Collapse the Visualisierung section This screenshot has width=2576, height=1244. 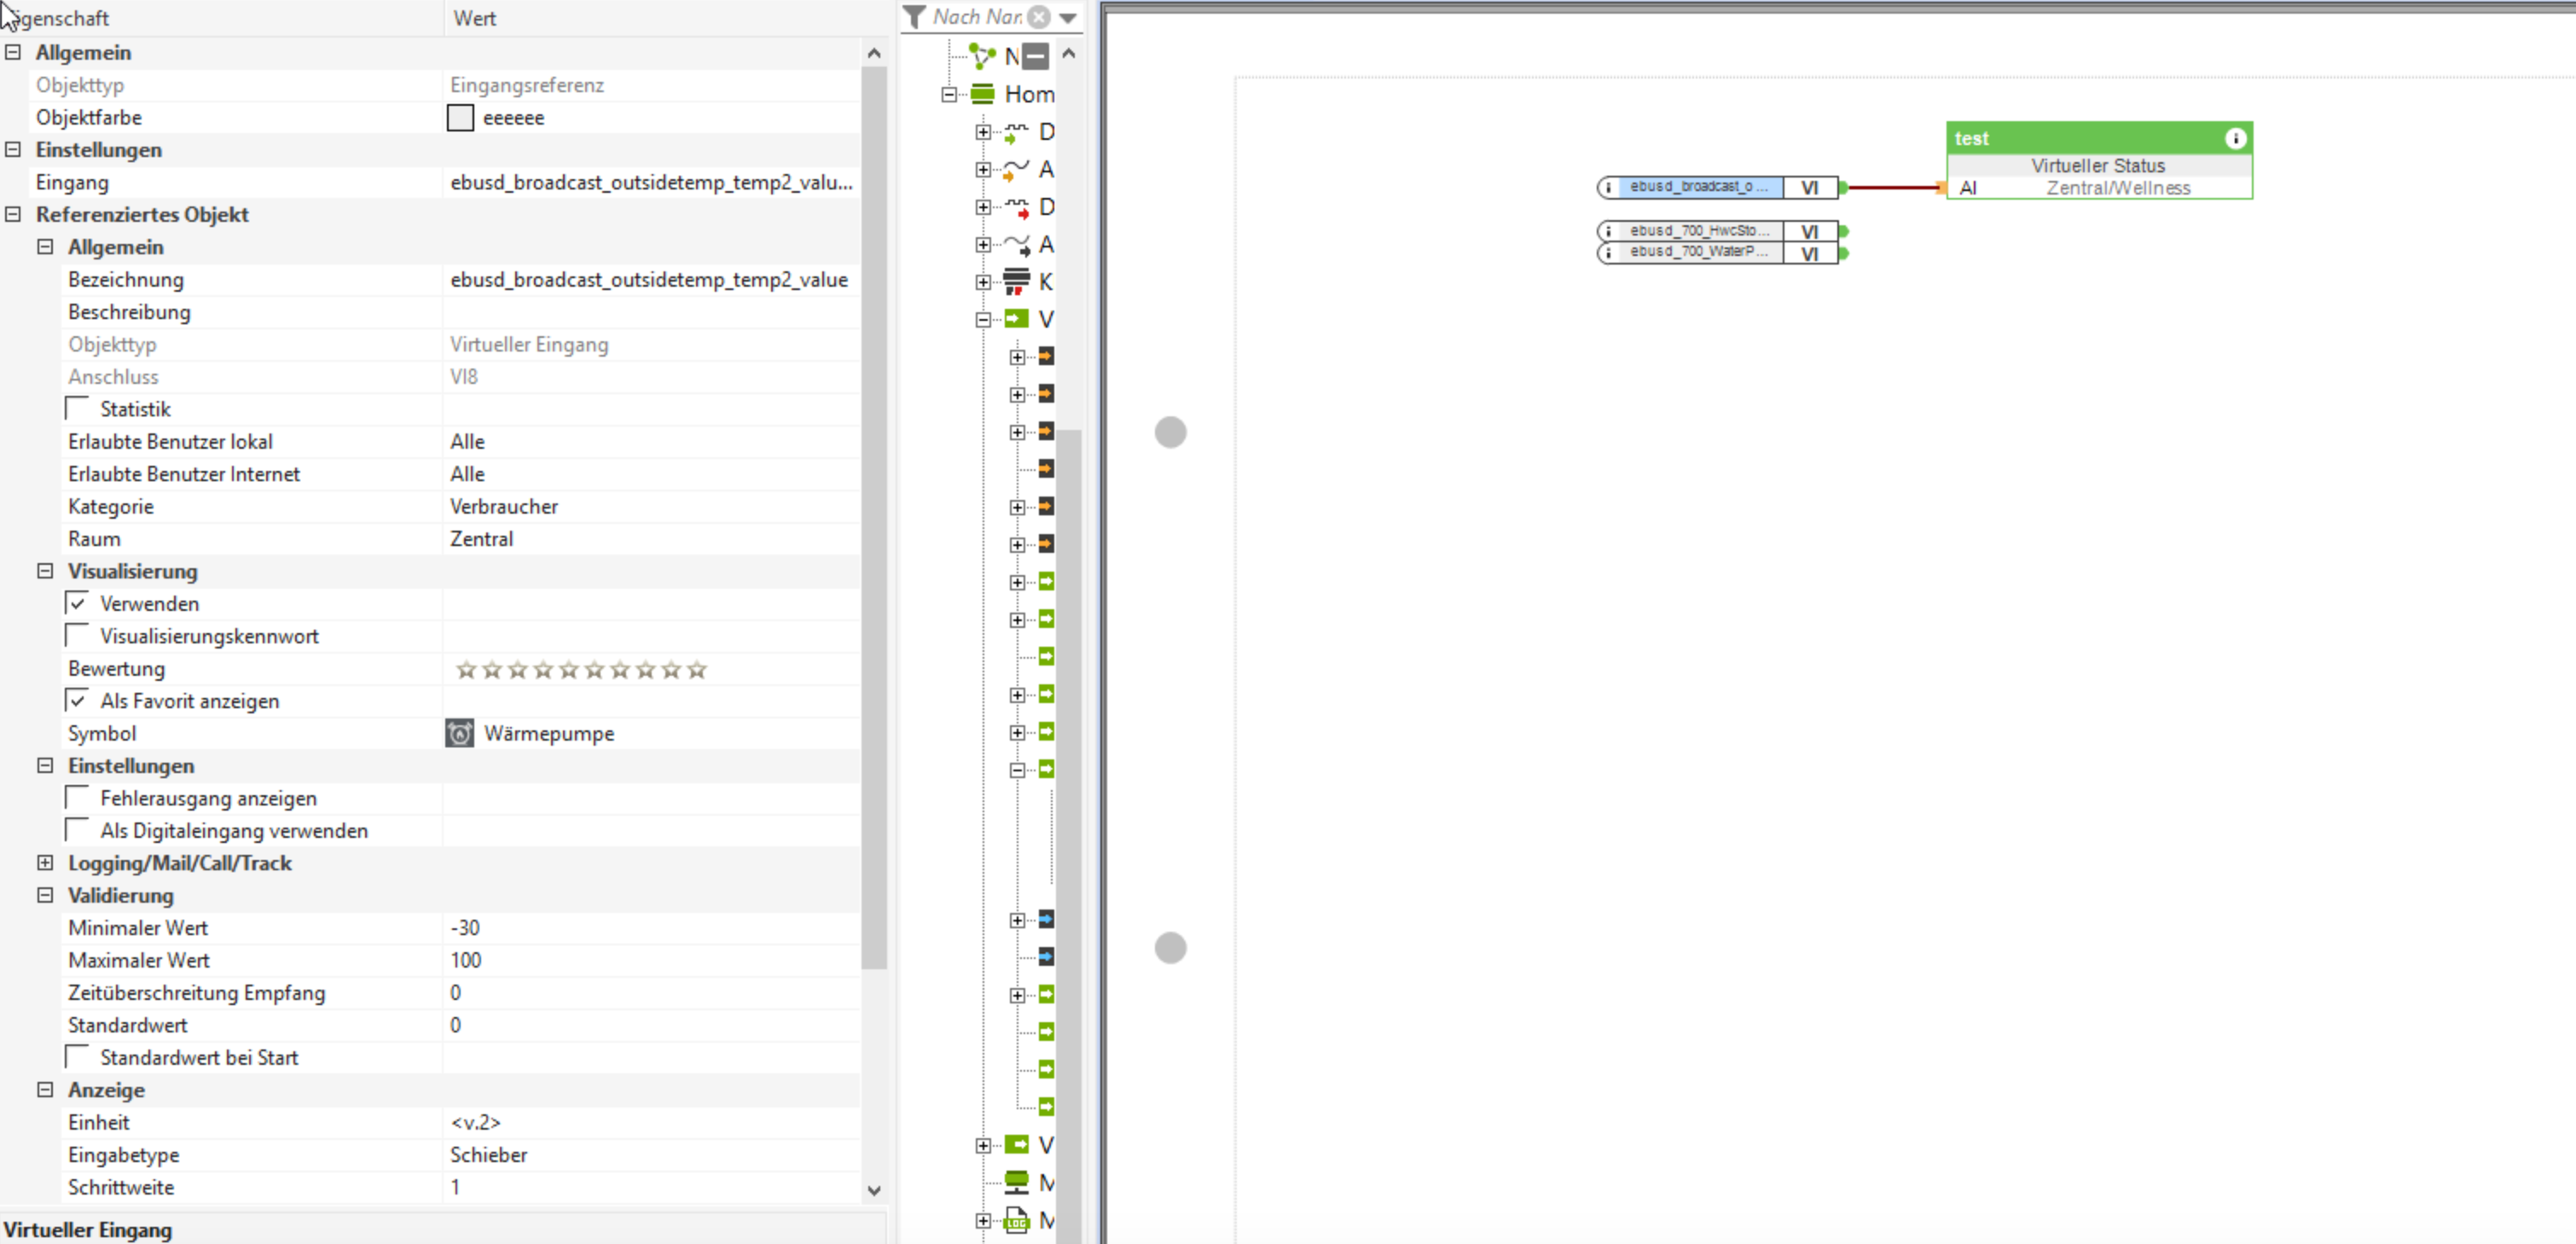click(45, 570)
